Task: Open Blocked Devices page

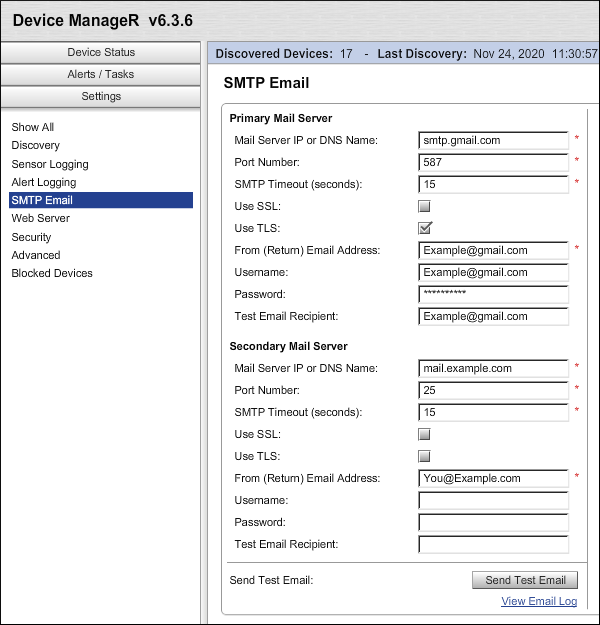Action: [52, 273]
